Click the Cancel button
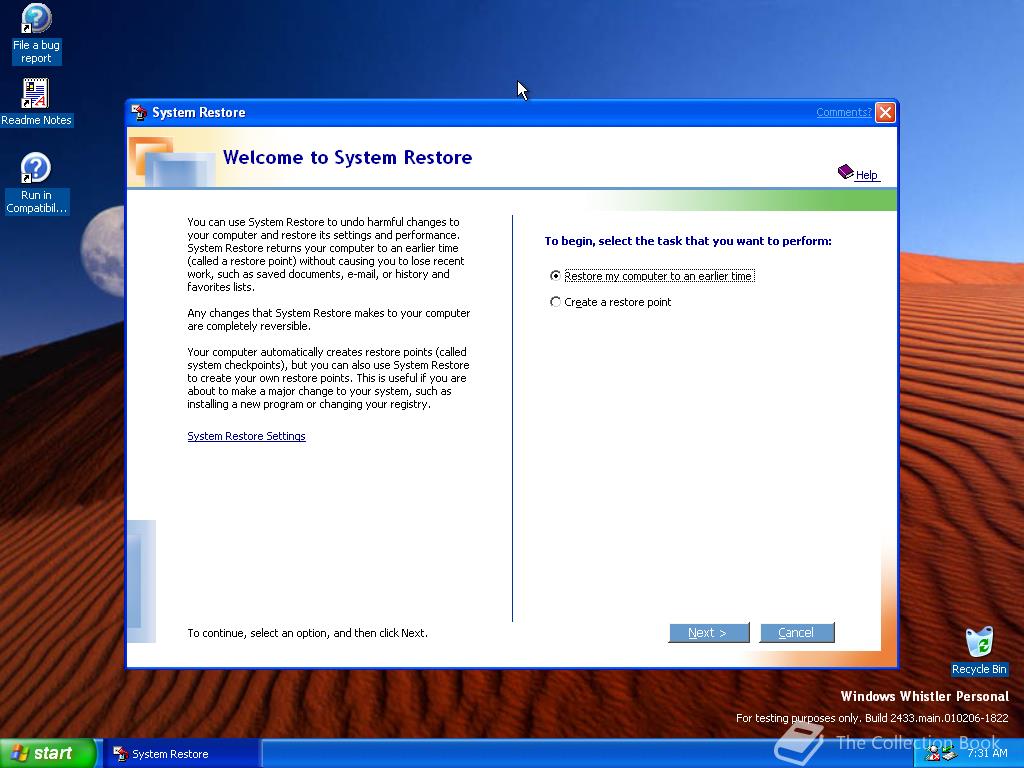1024x768 pixels. point(797,633)
